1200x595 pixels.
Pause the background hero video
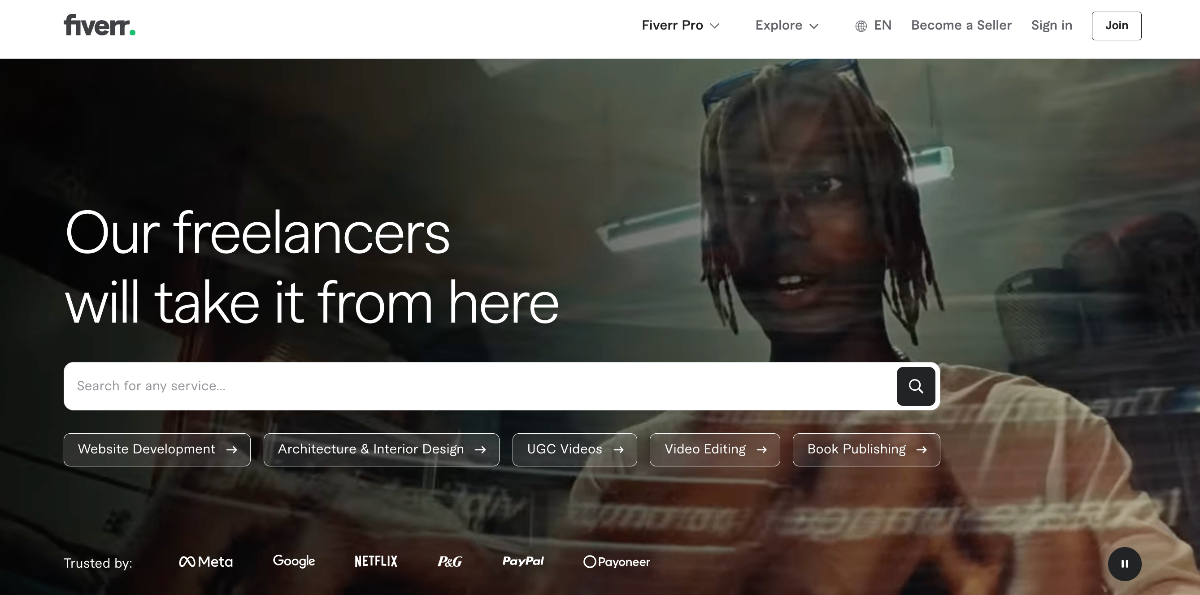point(1124,564)
